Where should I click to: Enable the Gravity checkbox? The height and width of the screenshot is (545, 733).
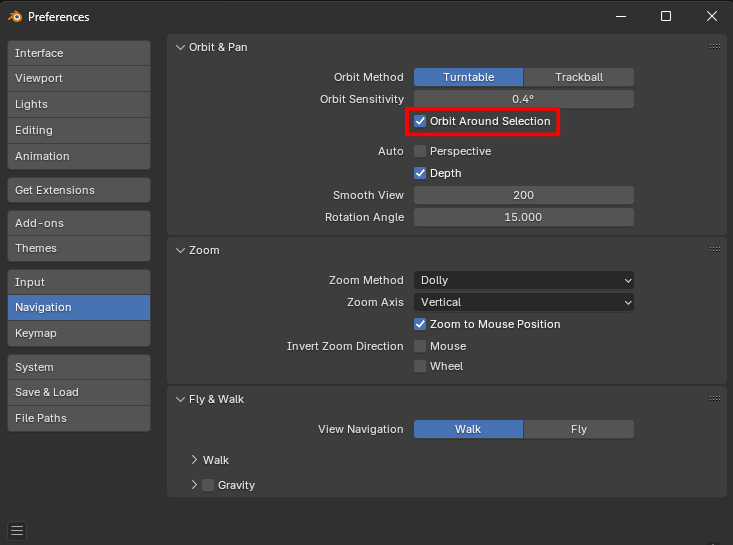208,485
